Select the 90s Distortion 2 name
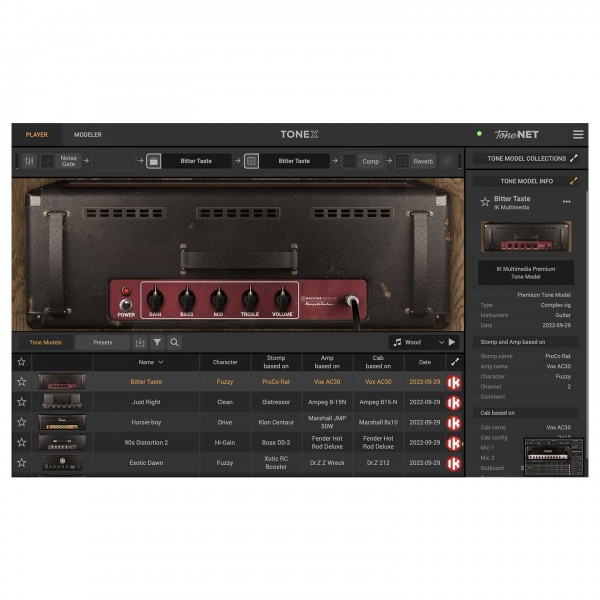Image resolution: width=600 pixels, height=600 pixels. (146, 442)
